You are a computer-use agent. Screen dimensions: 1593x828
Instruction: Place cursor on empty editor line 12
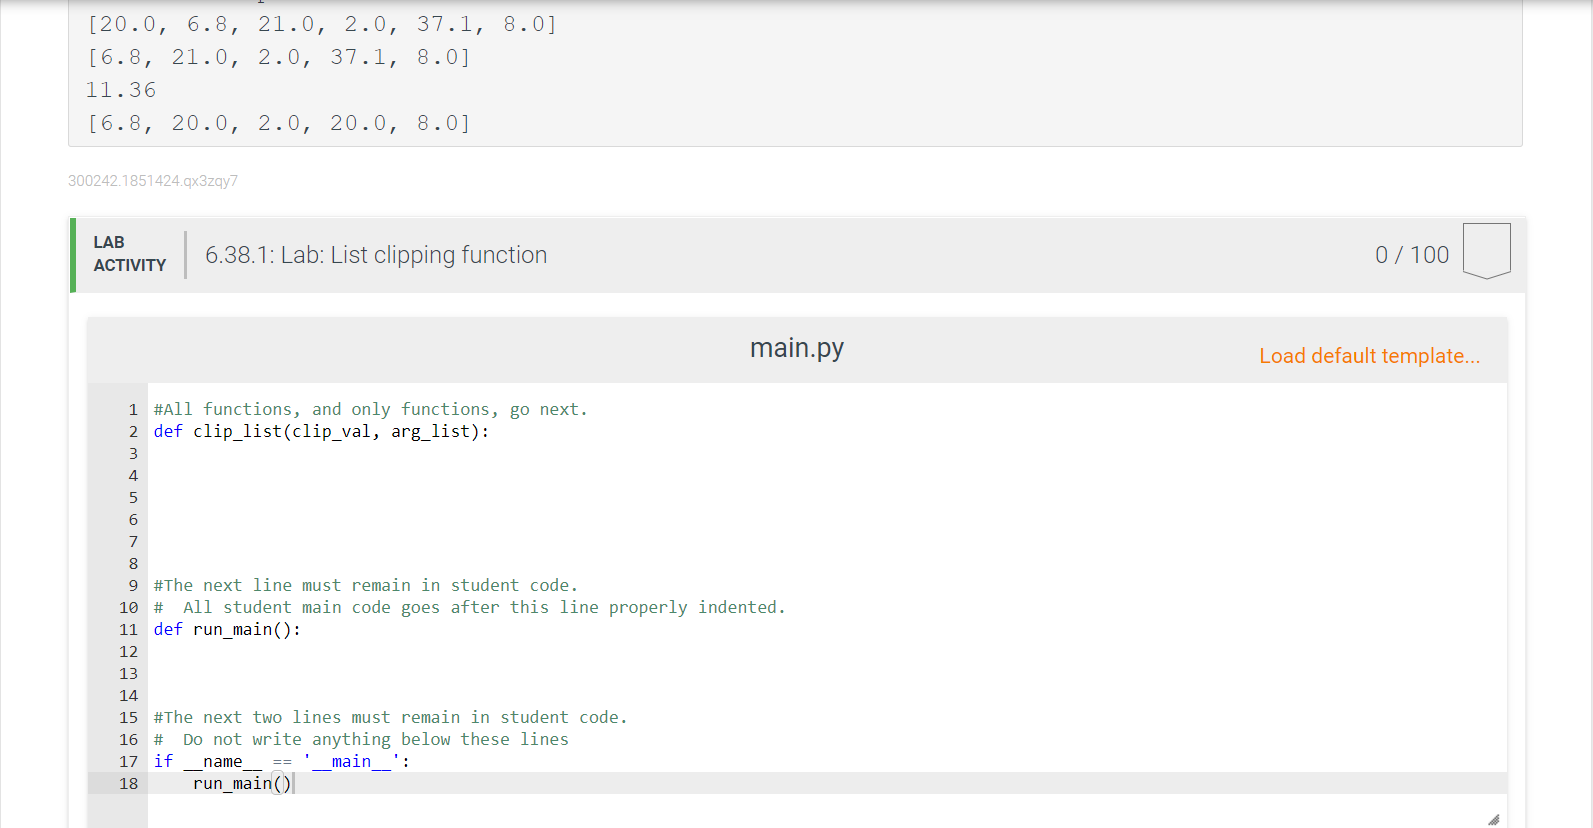(827, 651)
